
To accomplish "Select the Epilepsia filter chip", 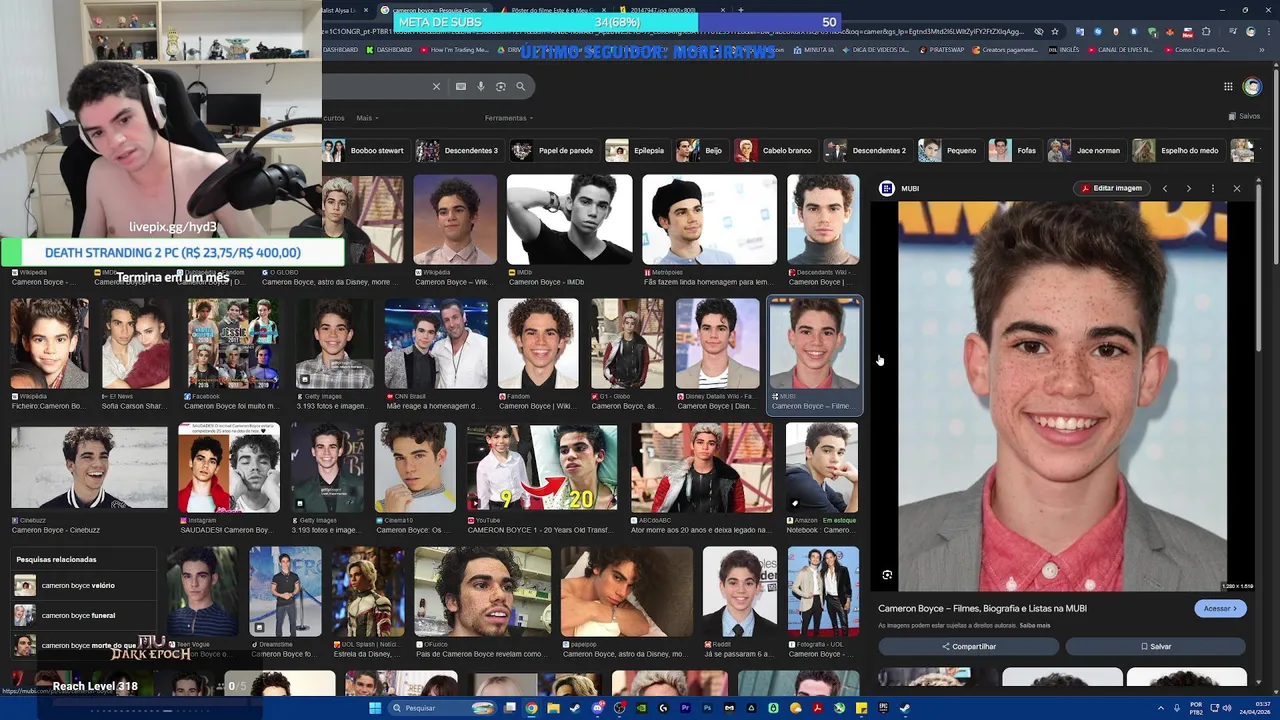I will 636,150.
